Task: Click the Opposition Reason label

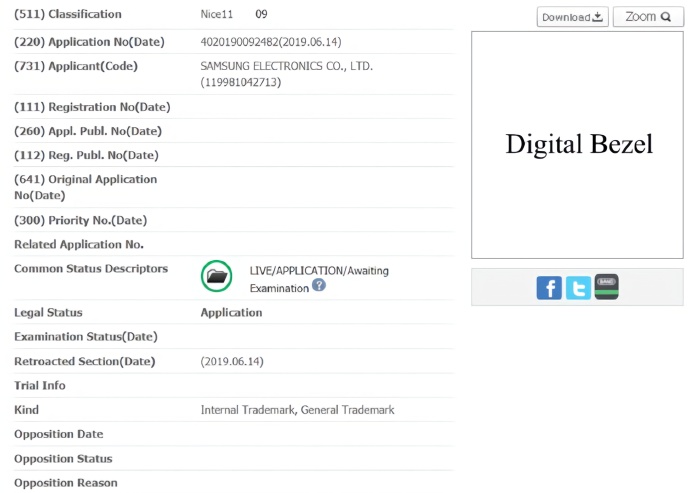Action: point(66,483)
